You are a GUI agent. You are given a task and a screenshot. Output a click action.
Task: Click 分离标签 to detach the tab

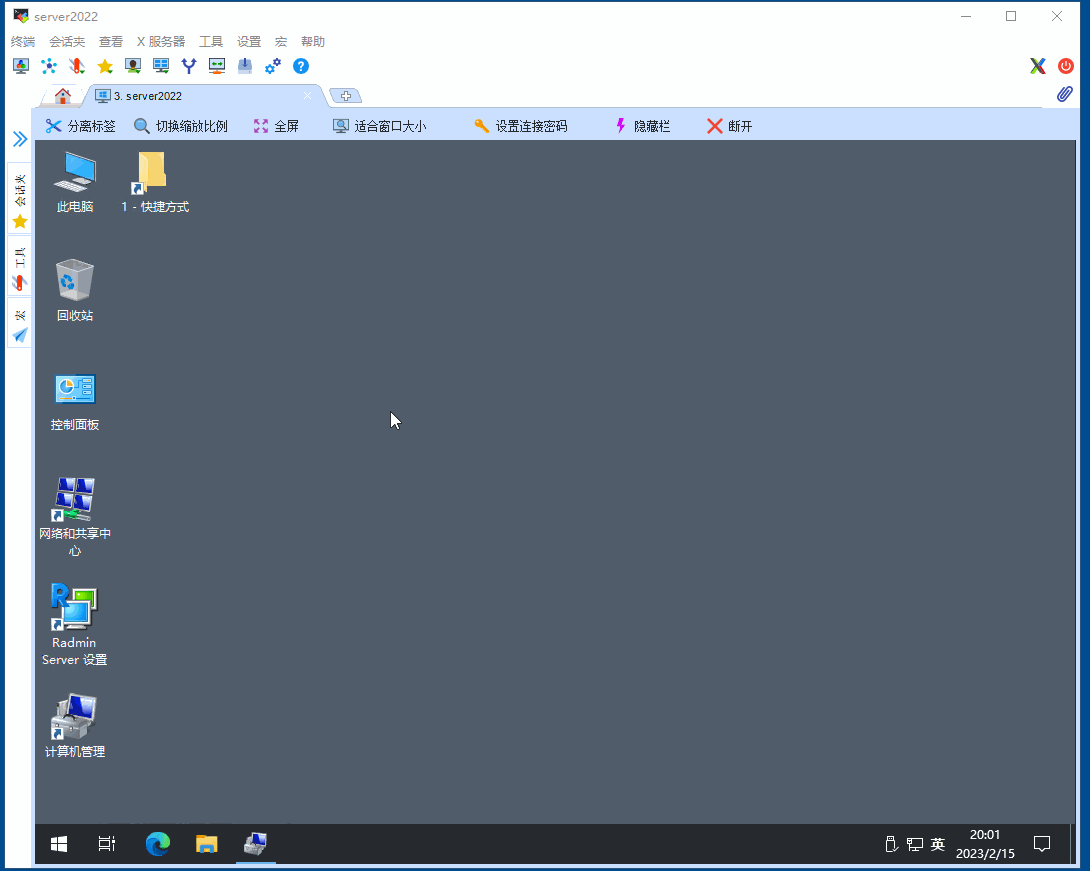point(80,126)
